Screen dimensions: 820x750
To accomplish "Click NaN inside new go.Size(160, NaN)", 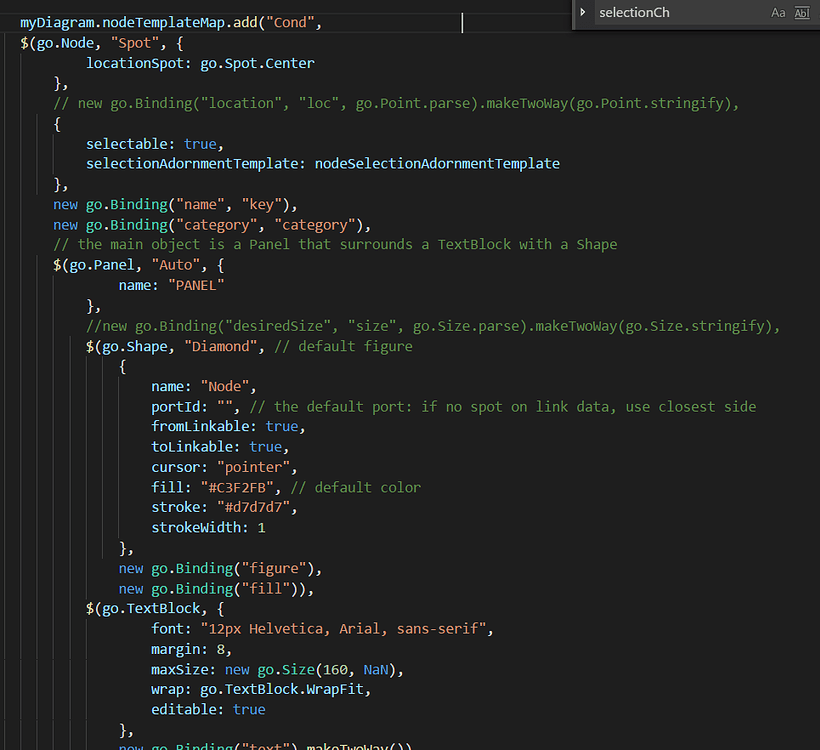I will coord(375,669).
